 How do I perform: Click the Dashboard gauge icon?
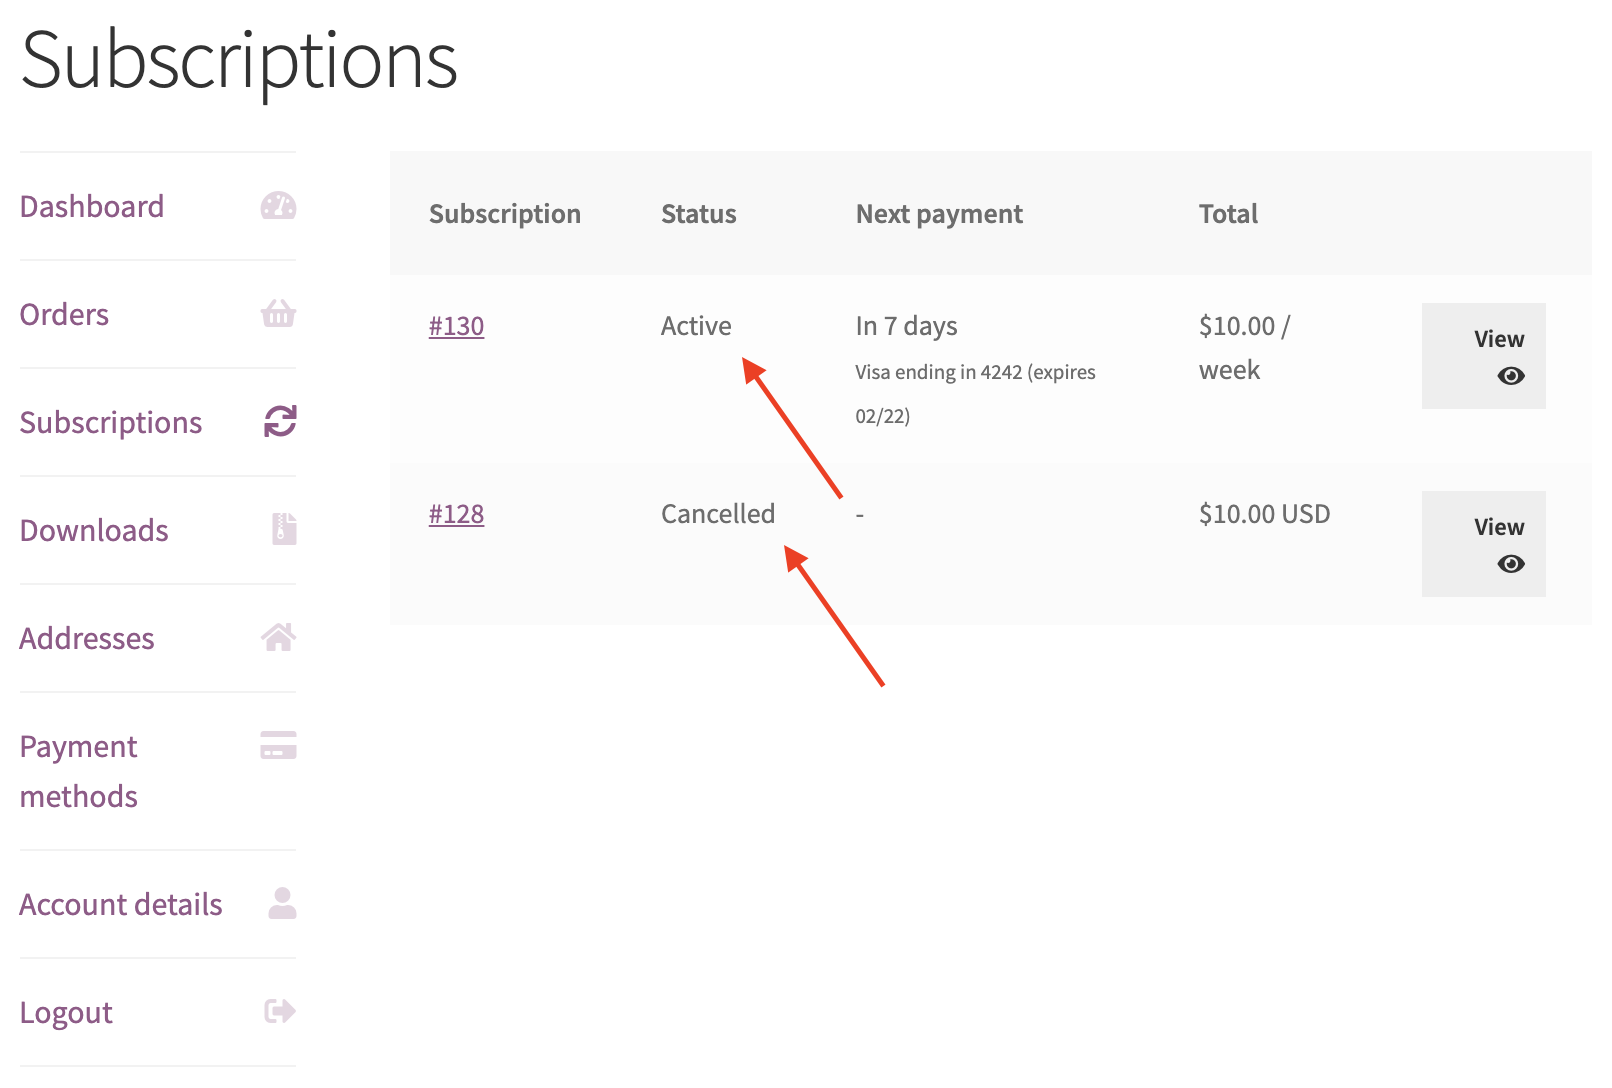pyautogui.click(x=278, y=206)
